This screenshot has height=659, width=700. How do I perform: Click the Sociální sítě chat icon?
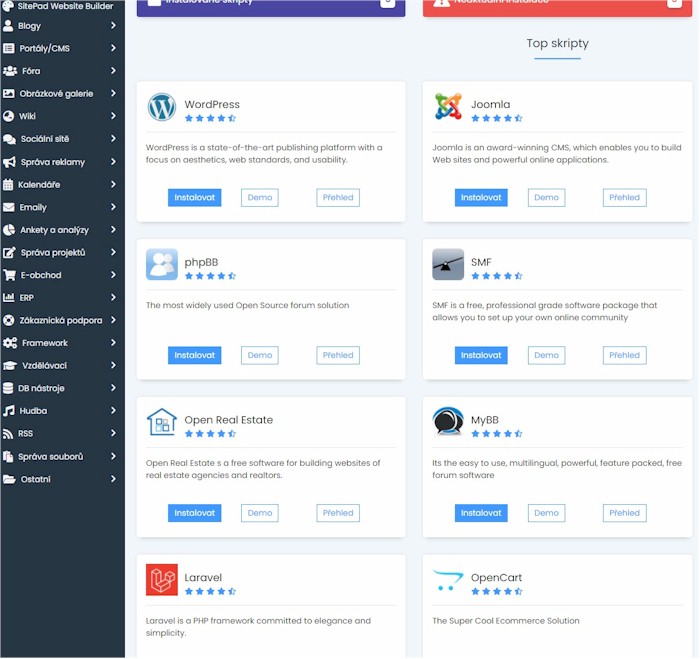[x=9, y=139]
